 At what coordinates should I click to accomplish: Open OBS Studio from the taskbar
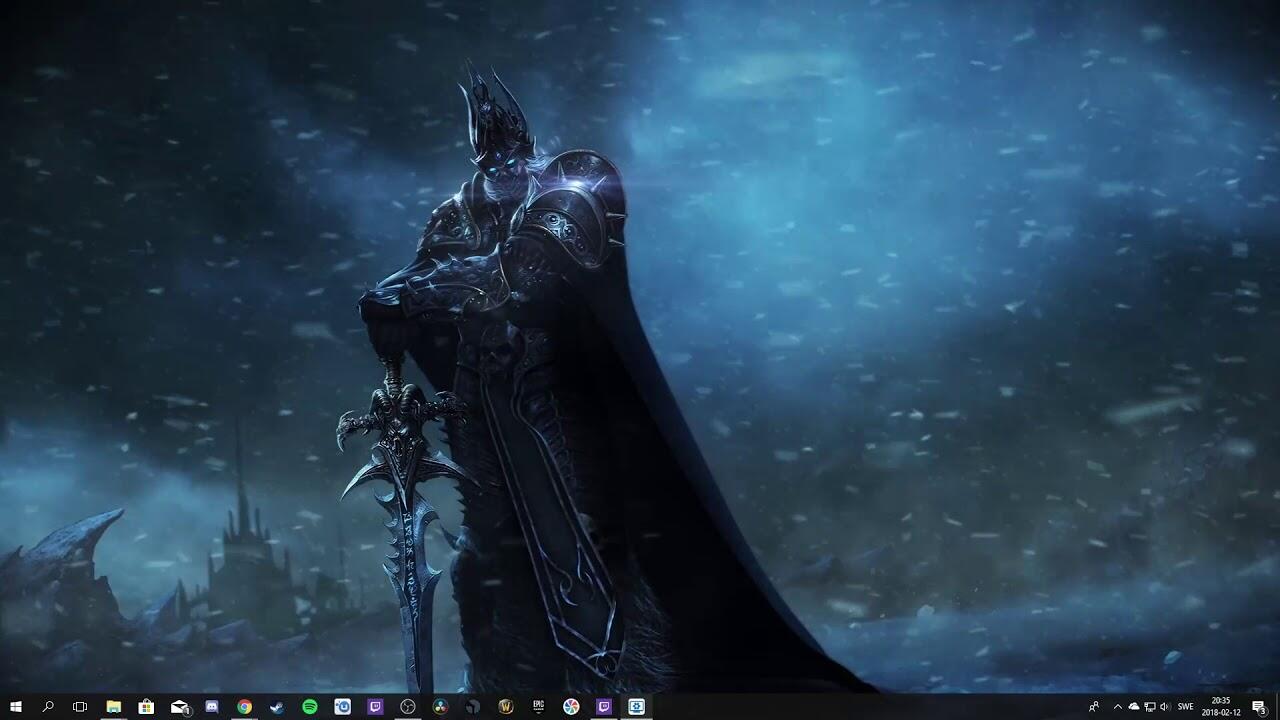pos(408,707)
